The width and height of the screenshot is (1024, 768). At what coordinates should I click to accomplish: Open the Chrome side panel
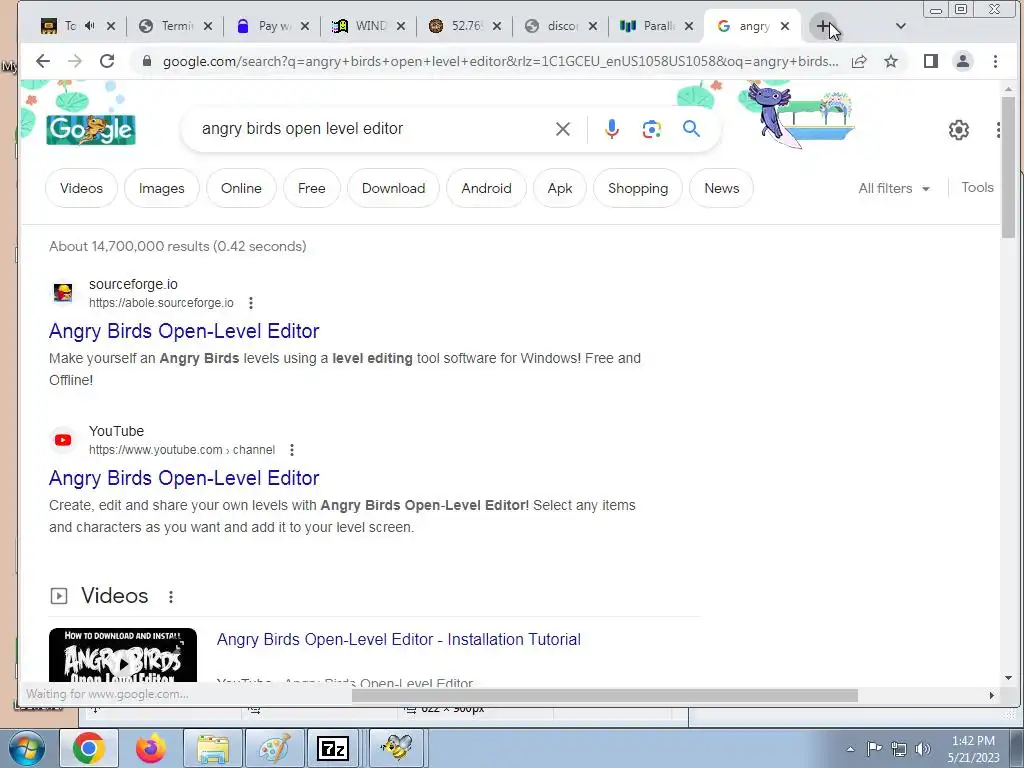[931, 61]
